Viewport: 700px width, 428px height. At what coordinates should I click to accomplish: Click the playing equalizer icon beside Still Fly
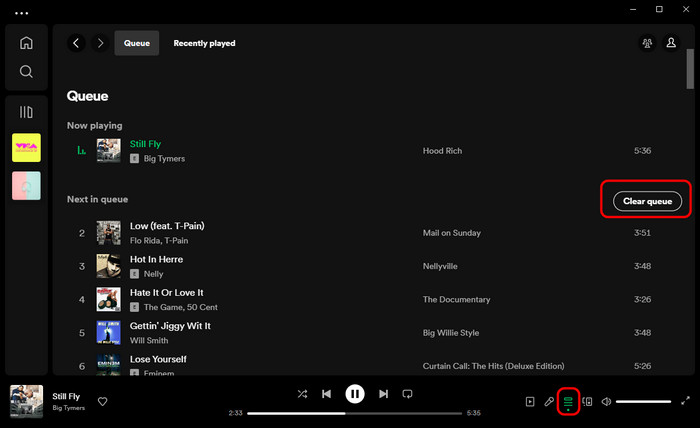[x=81, y=150]
